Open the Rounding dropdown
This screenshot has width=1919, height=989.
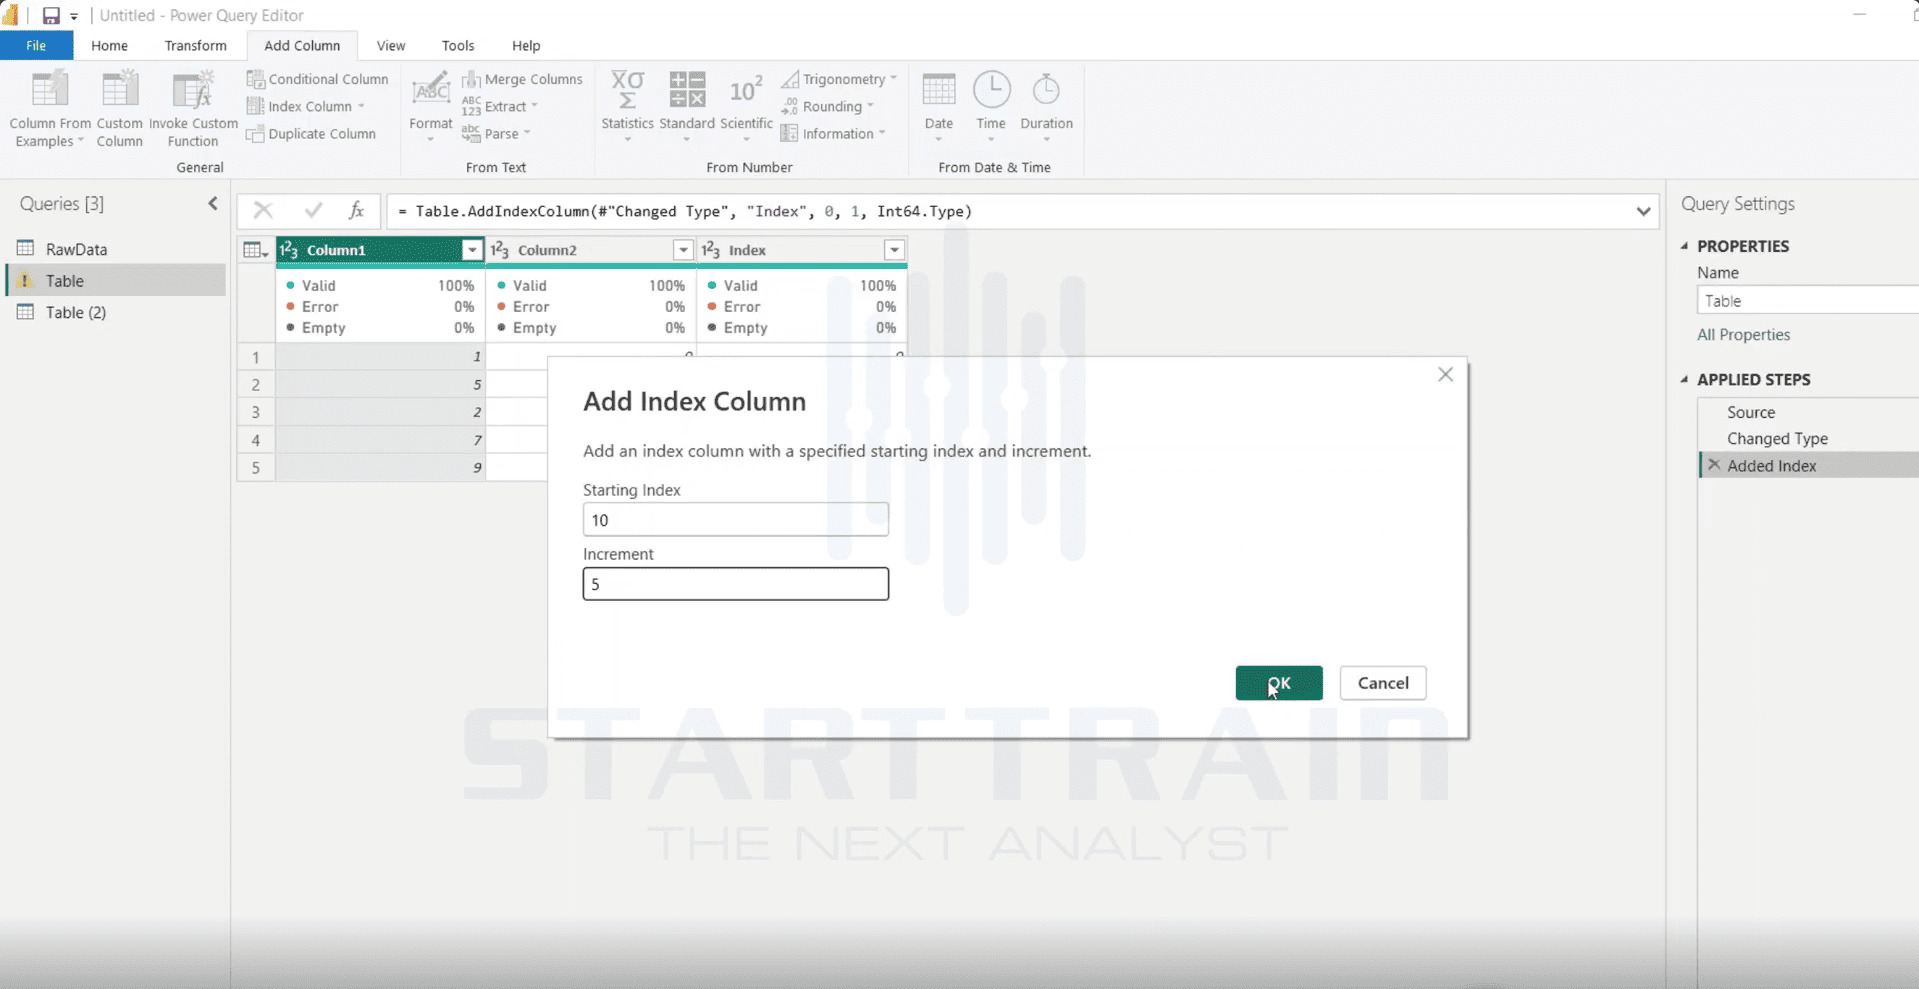pyautogui.click(x=828, y=107)
